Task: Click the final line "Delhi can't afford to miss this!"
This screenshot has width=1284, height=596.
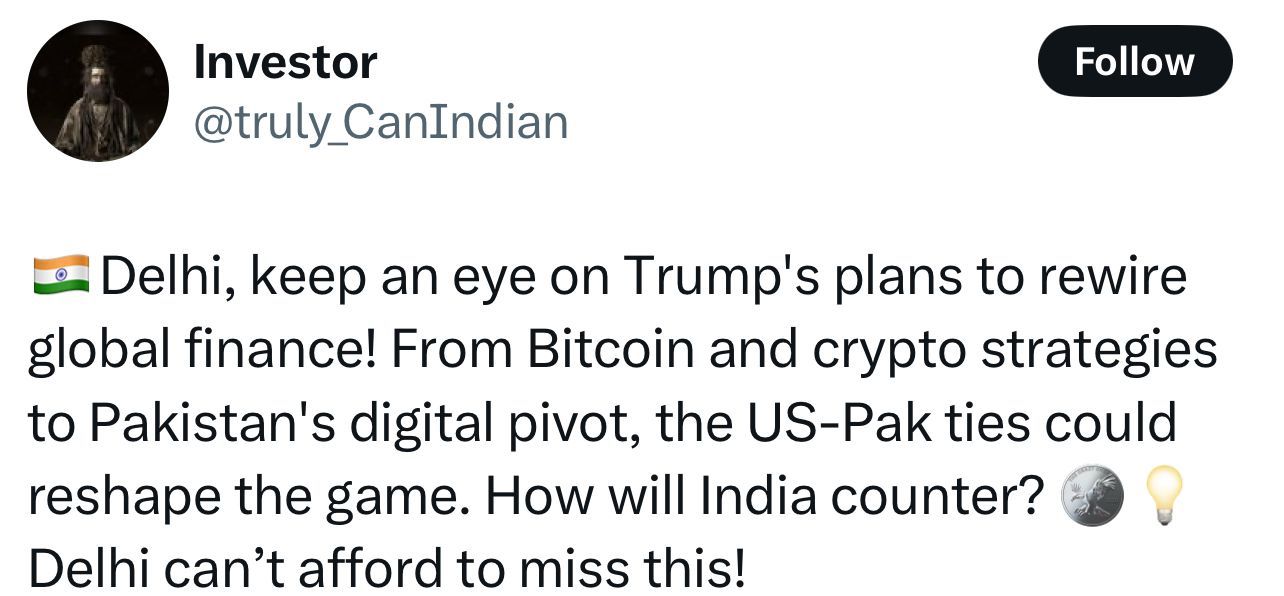Action: pyautogui.click(x=386, y=570)
